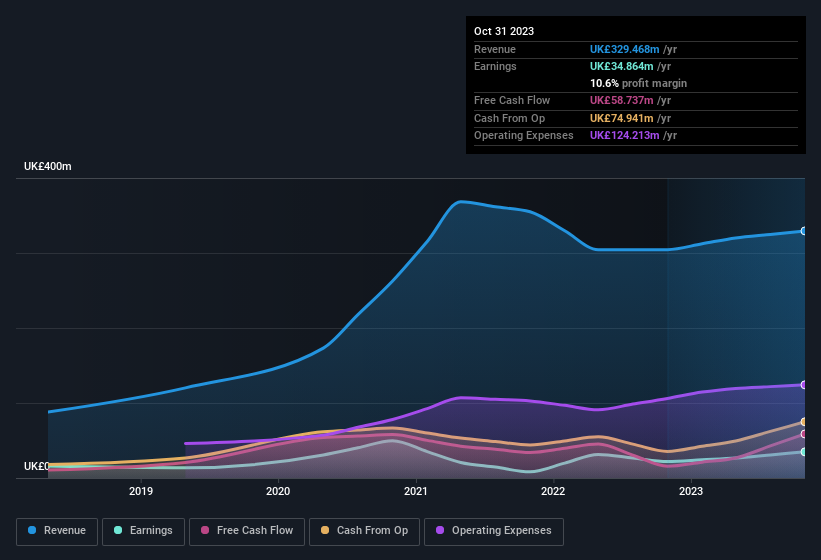
Task: Toggle the Earnings legend button
Action: click(x=143, y=531)
